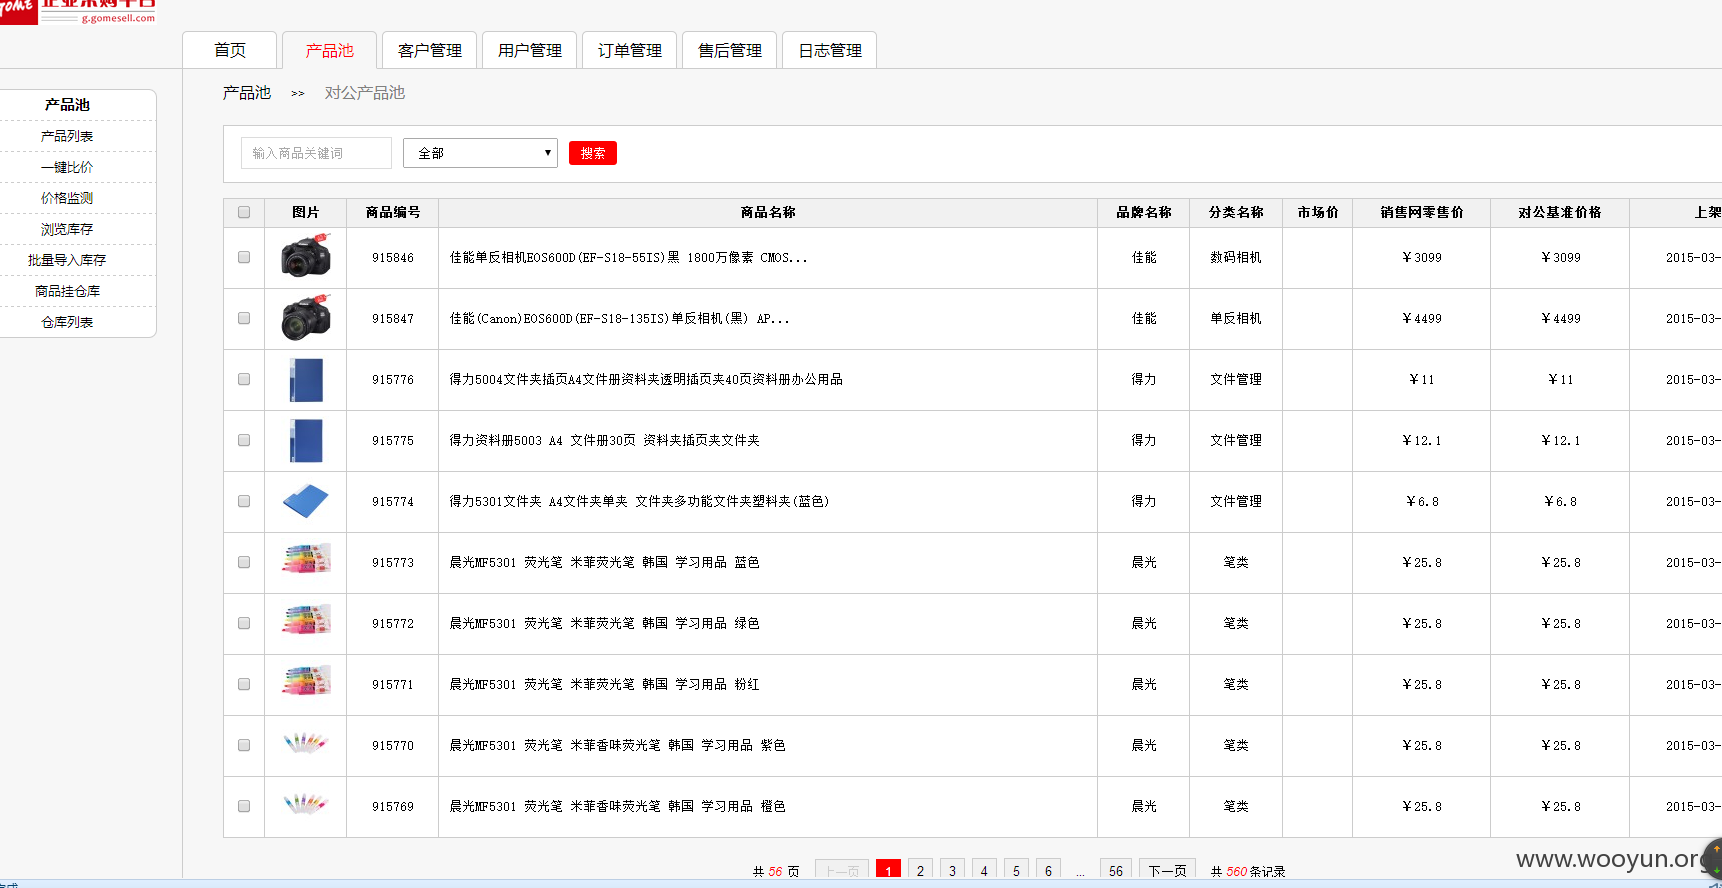Open the 订单管理 tab
Screen dimensions: 1722x888
coord(630,50)
